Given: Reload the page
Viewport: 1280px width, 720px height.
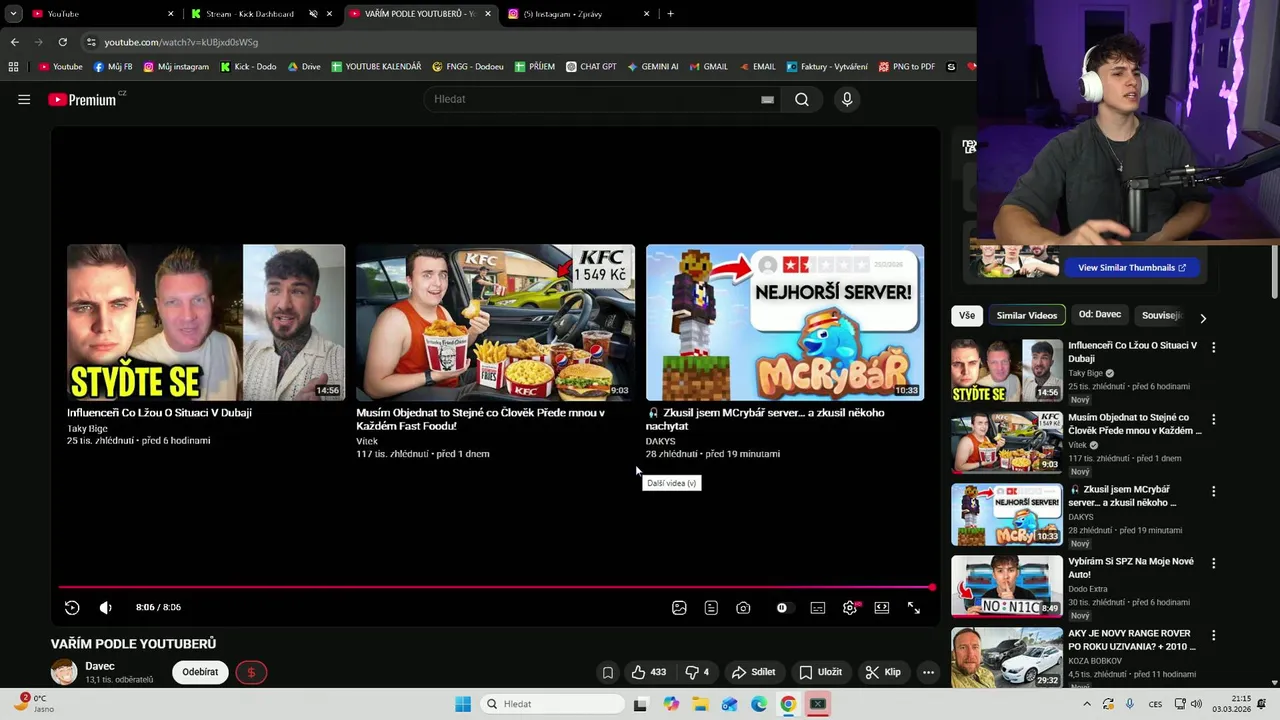Looking at the screenshot, I should (62, 42).
